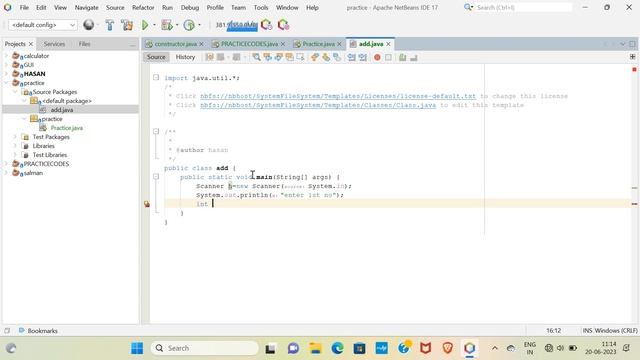640x360 pixels.
Task: Click the Shift Line Left icon
Action: tap(351, 57)
